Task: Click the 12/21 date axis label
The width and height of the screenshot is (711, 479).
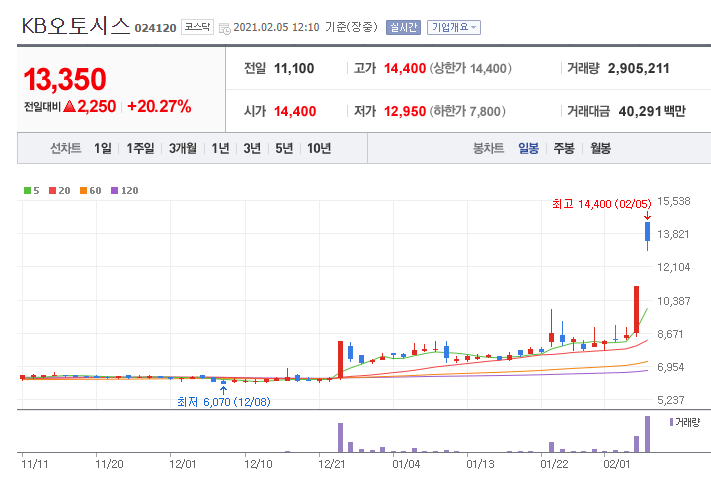Action: (331, 464)
